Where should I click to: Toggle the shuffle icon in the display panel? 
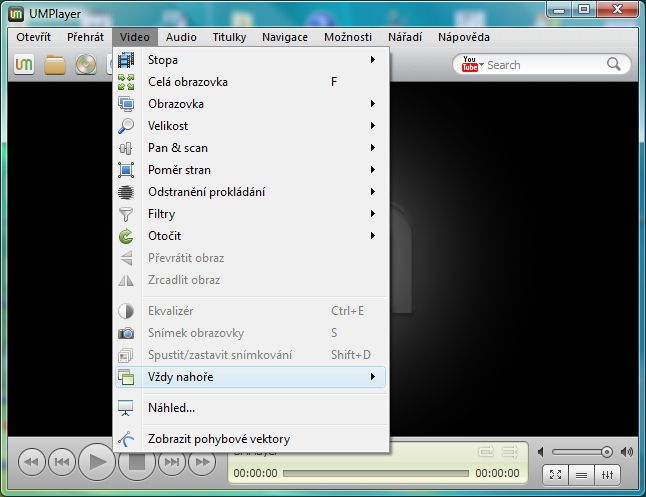[510, 452]
